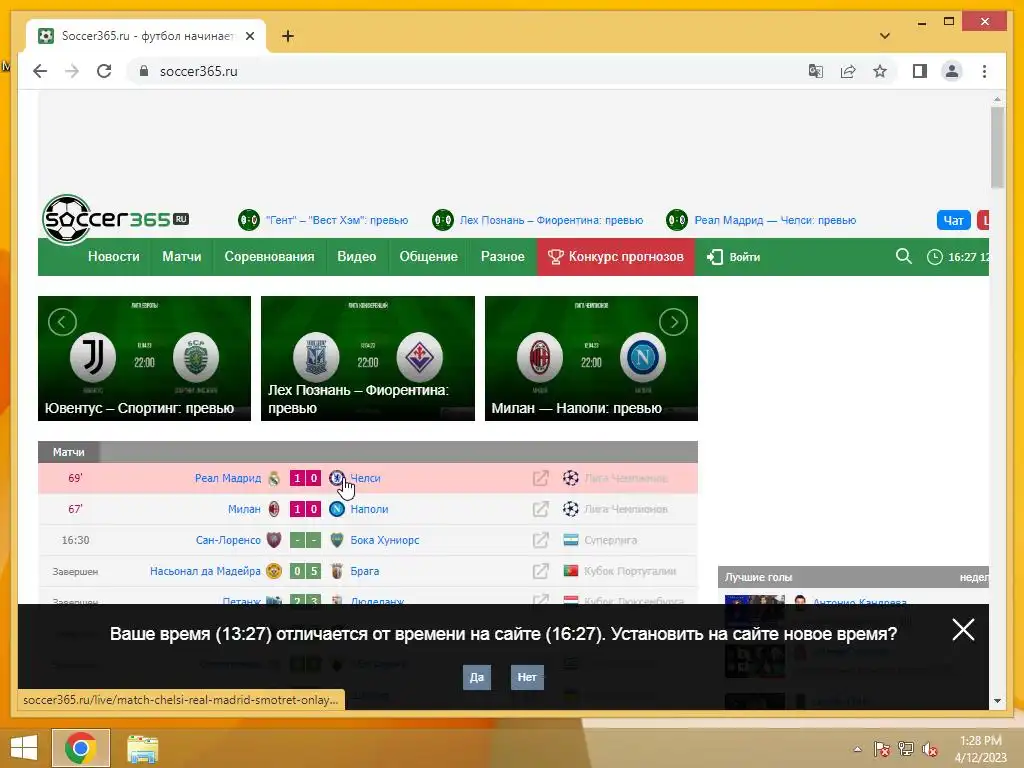The image size is (1024, 768).
Task: Click the Chrome icon in taskbar
Action: pyautogui.click(x=81, y=748)
